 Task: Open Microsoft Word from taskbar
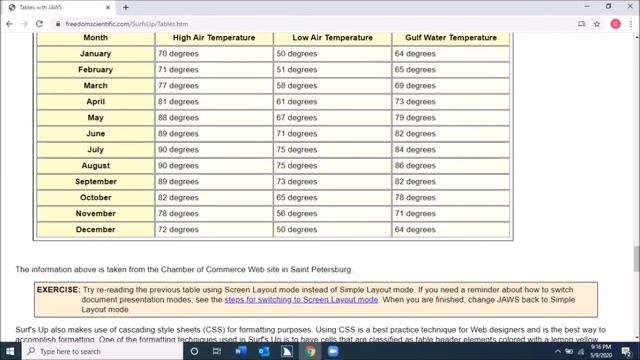(x=241, y=351)
